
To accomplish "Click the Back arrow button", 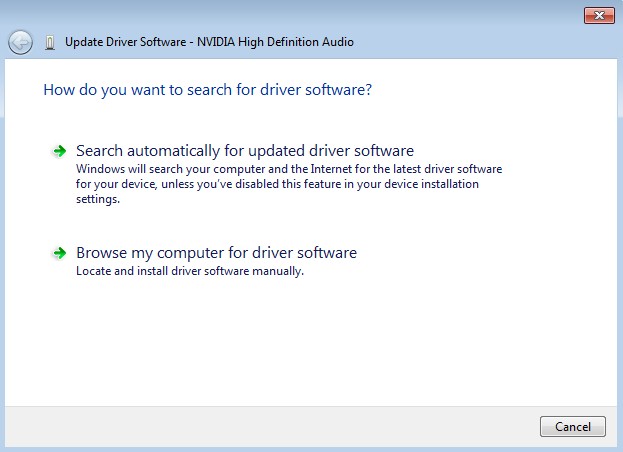I will tap(20, 42).
